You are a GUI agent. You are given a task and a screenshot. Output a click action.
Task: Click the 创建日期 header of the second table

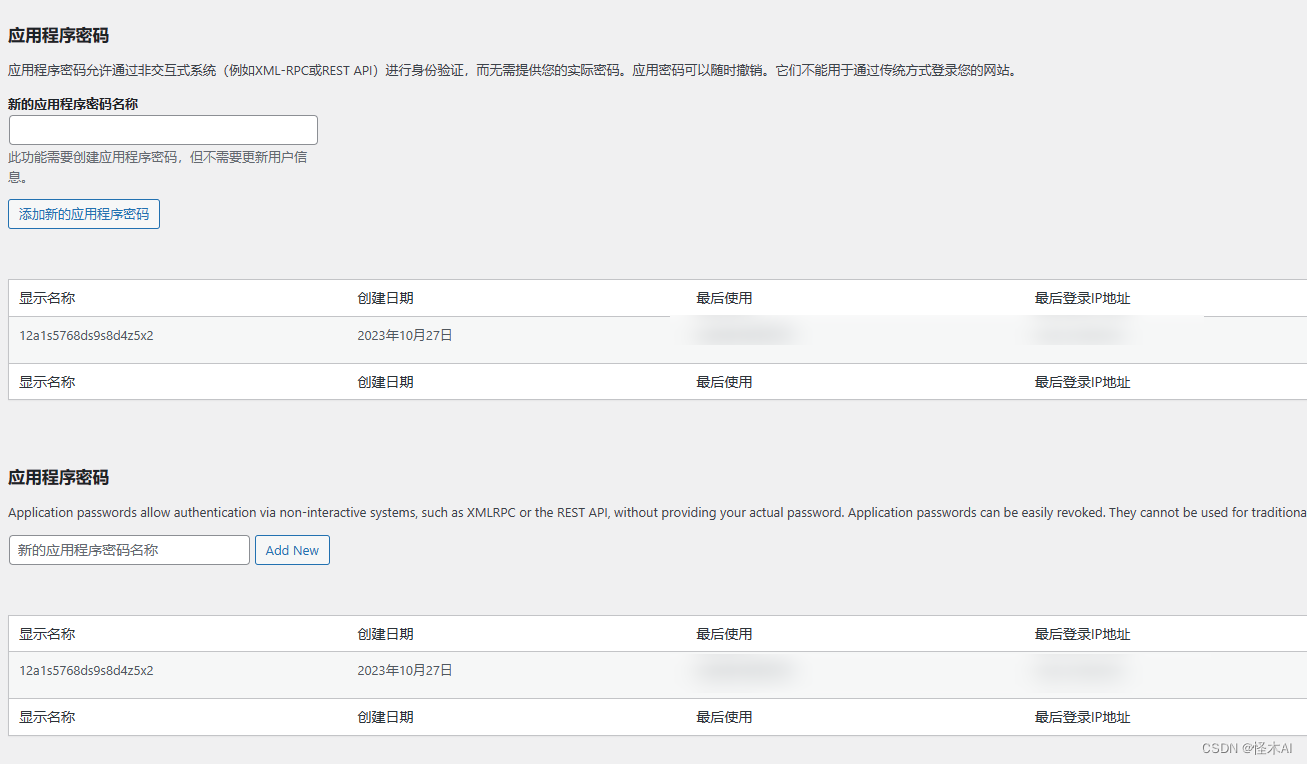(385, 634)
